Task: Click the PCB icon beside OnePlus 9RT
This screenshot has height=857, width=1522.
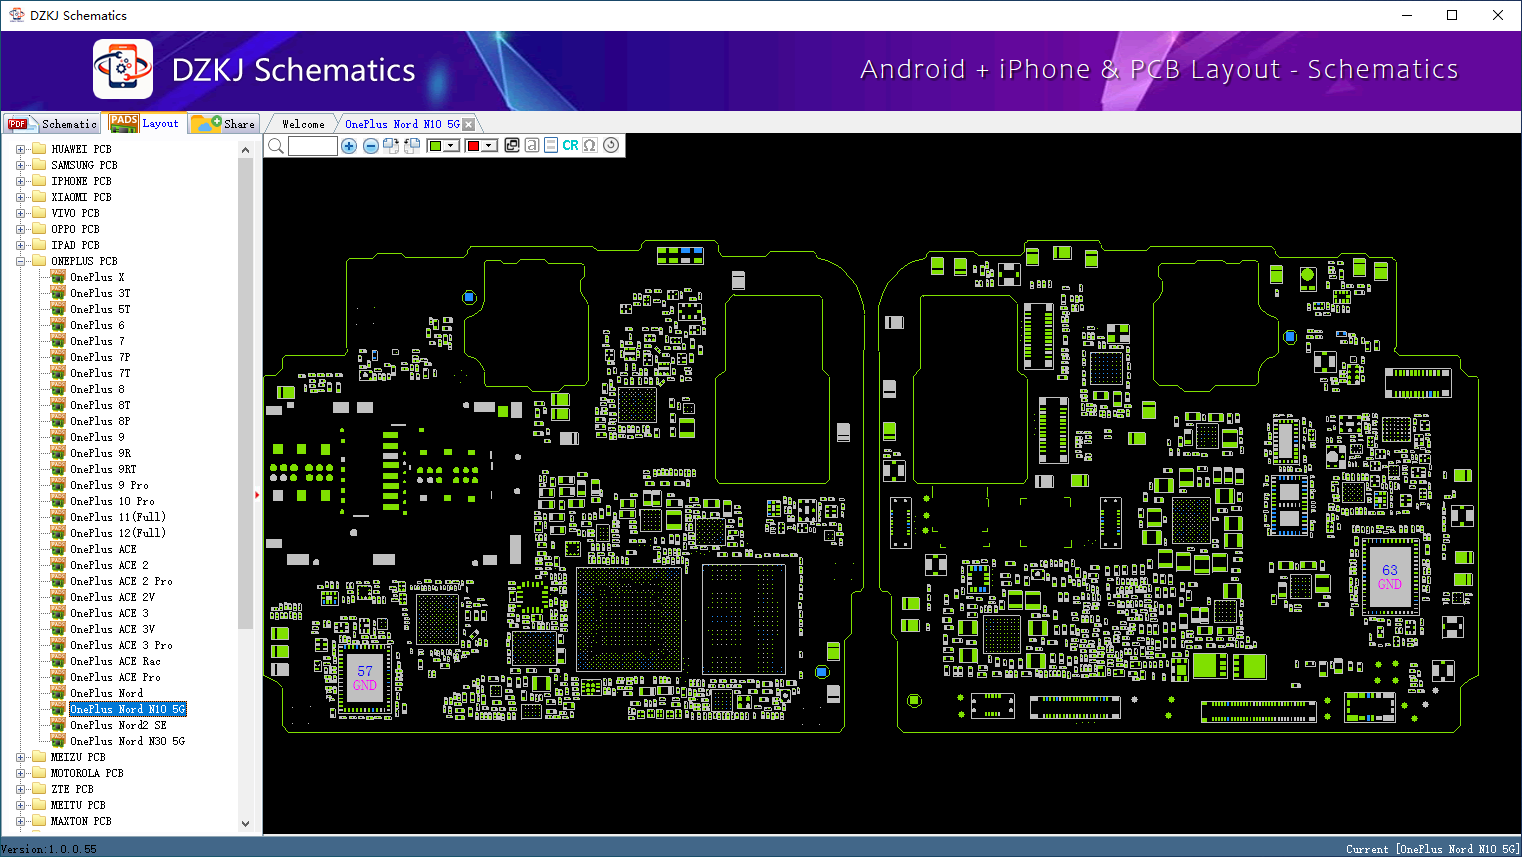Action: coord(59,469)
